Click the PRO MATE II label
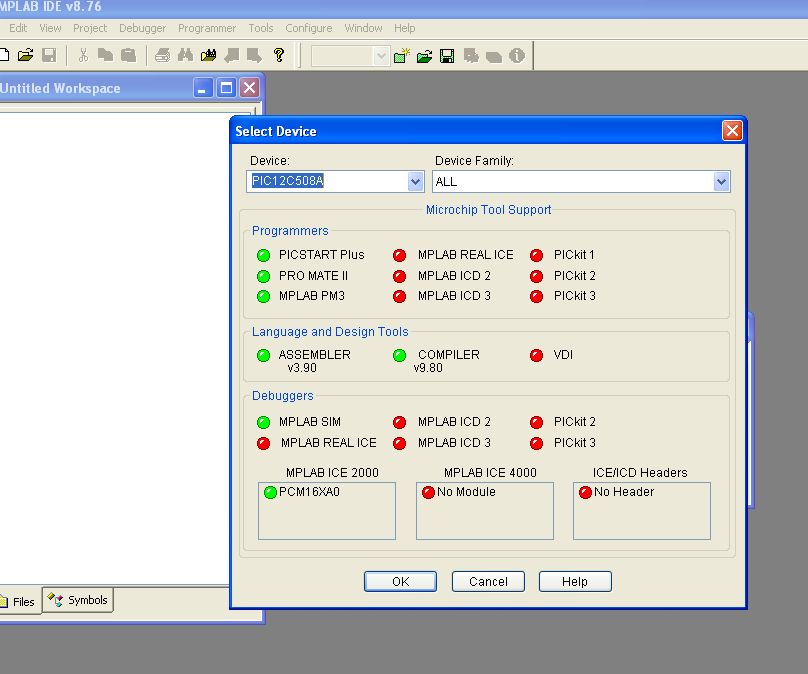Viewport: 808px width, 674px height. [x=313, y=276]
